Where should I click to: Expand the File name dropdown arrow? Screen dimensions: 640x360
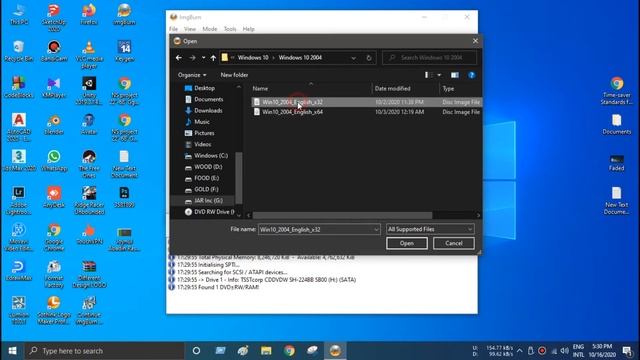pyautogui.click(x=376, y=229)
